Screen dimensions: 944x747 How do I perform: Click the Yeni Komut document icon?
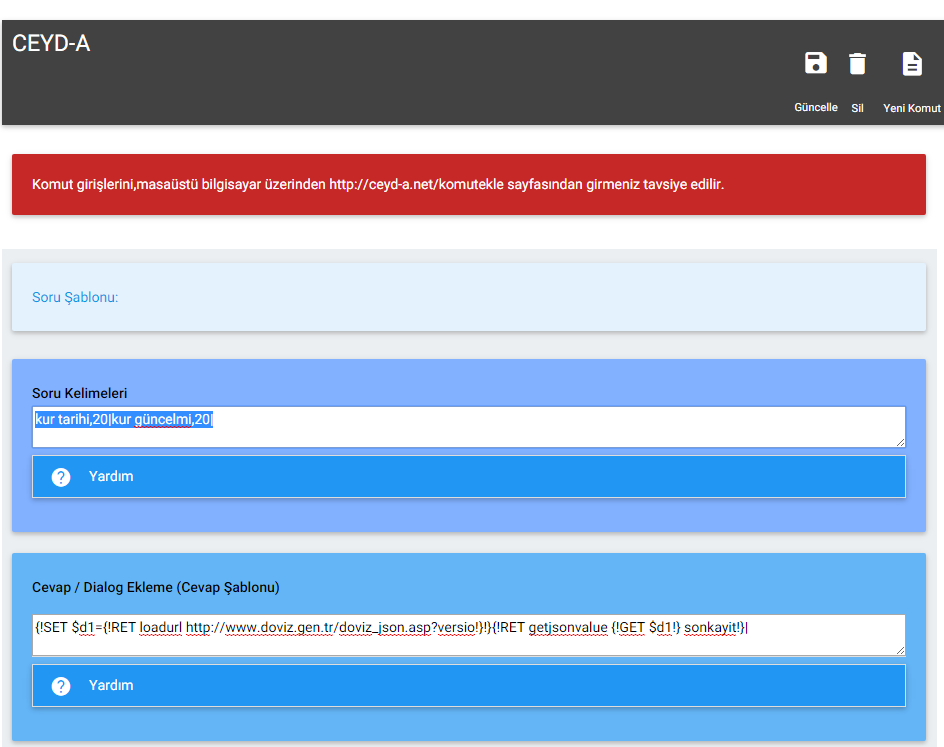pos(912,64)
